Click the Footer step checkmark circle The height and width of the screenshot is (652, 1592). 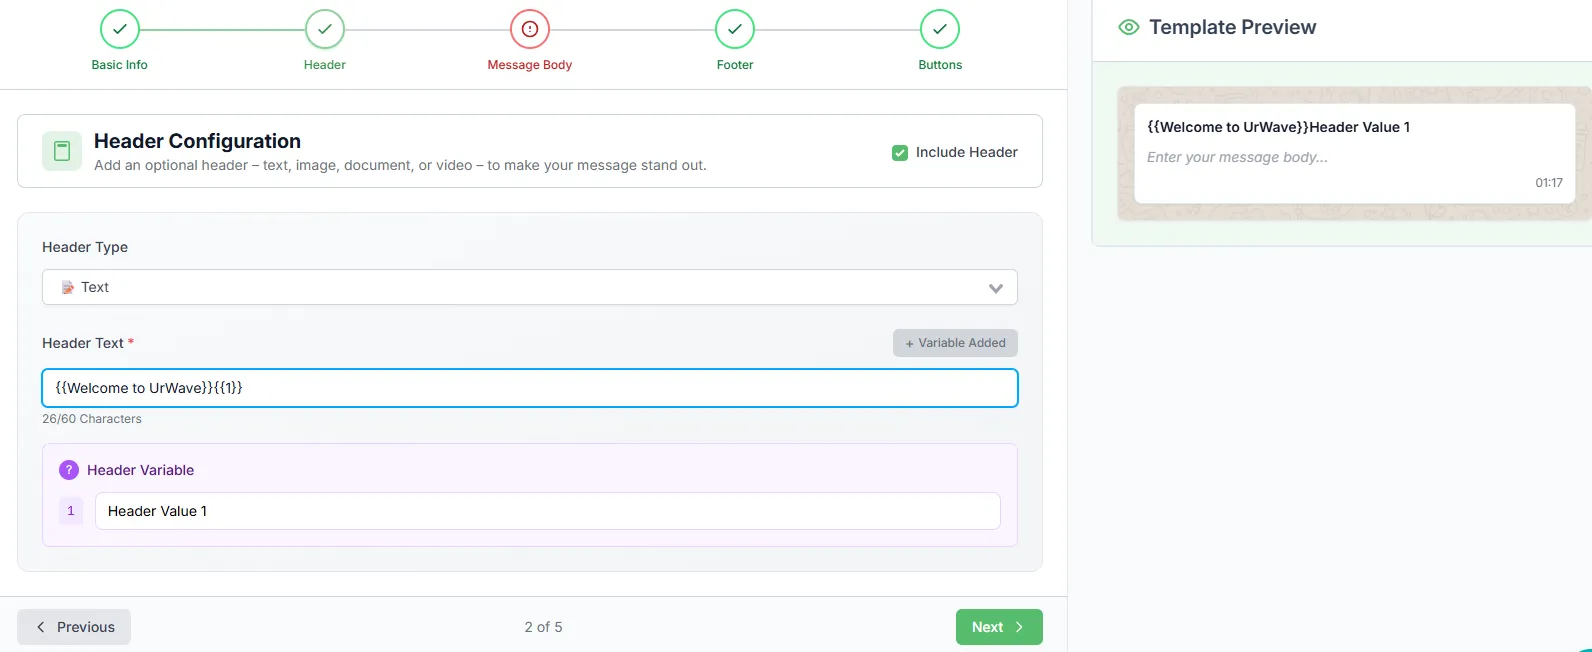click(x=735, y=29)
